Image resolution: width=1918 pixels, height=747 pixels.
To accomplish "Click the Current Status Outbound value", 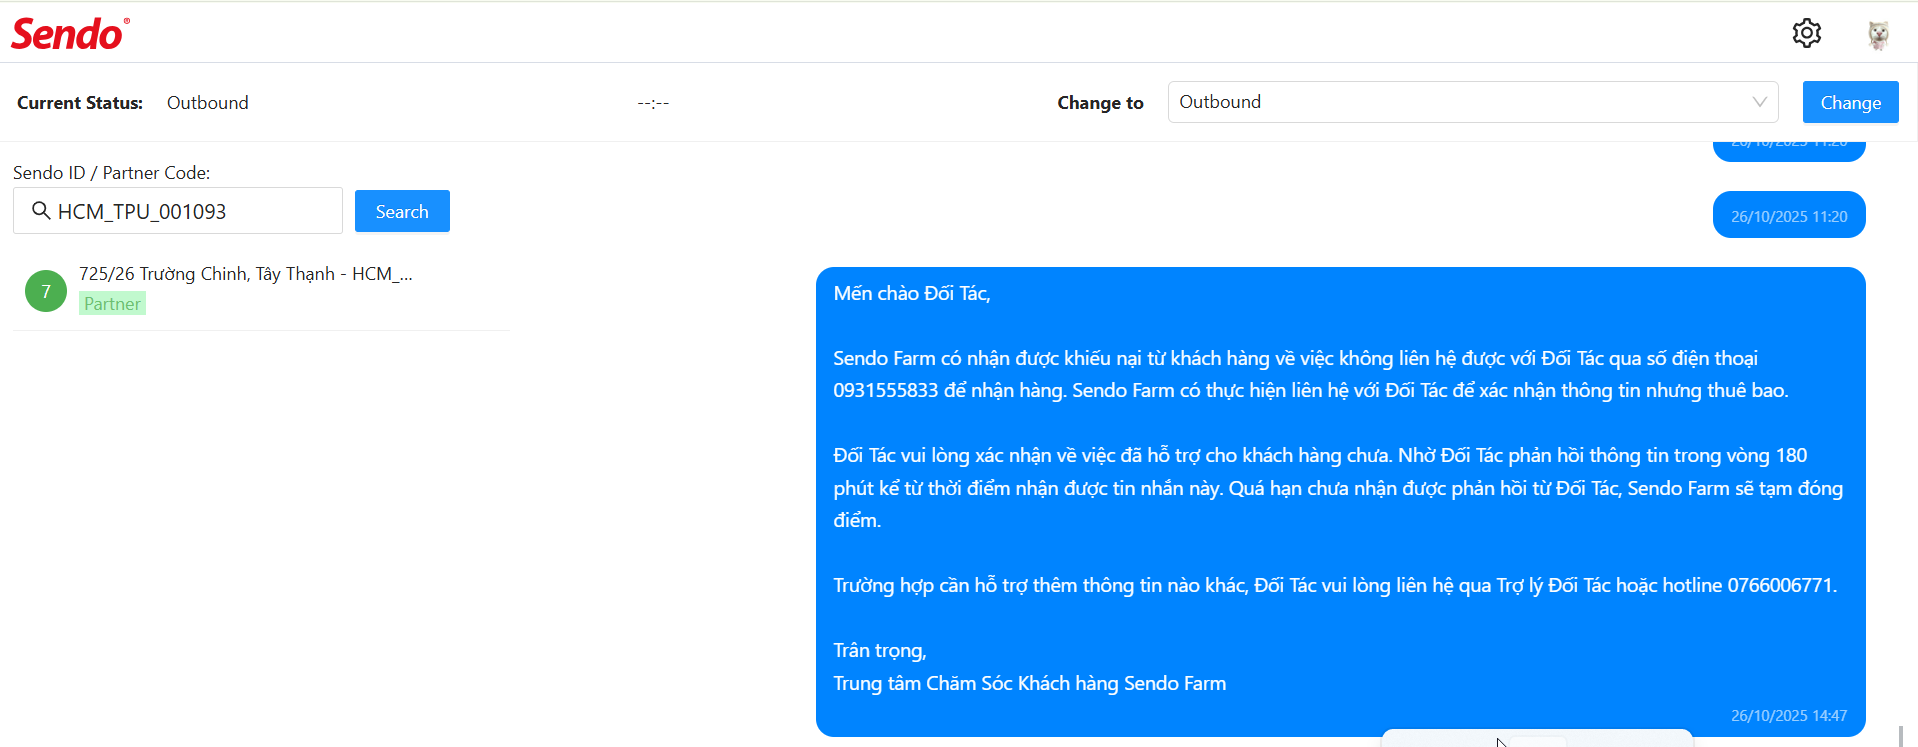I will click(208, 103).
